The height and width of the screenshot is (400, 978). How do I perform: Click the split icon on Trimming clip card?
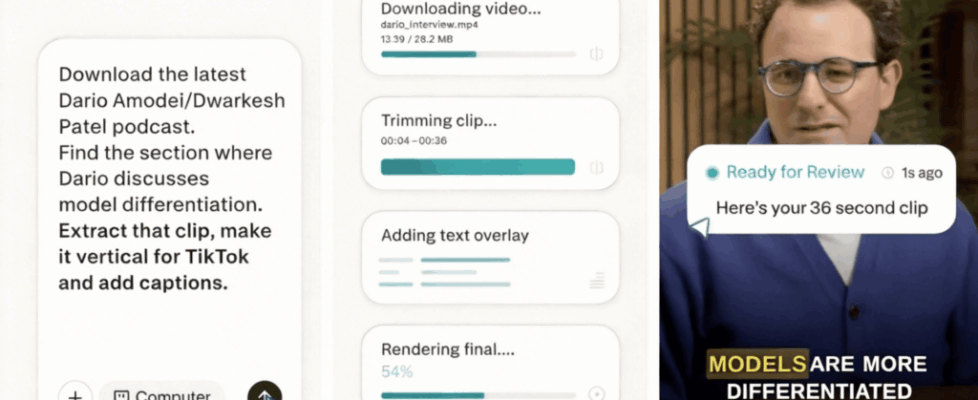596,167
